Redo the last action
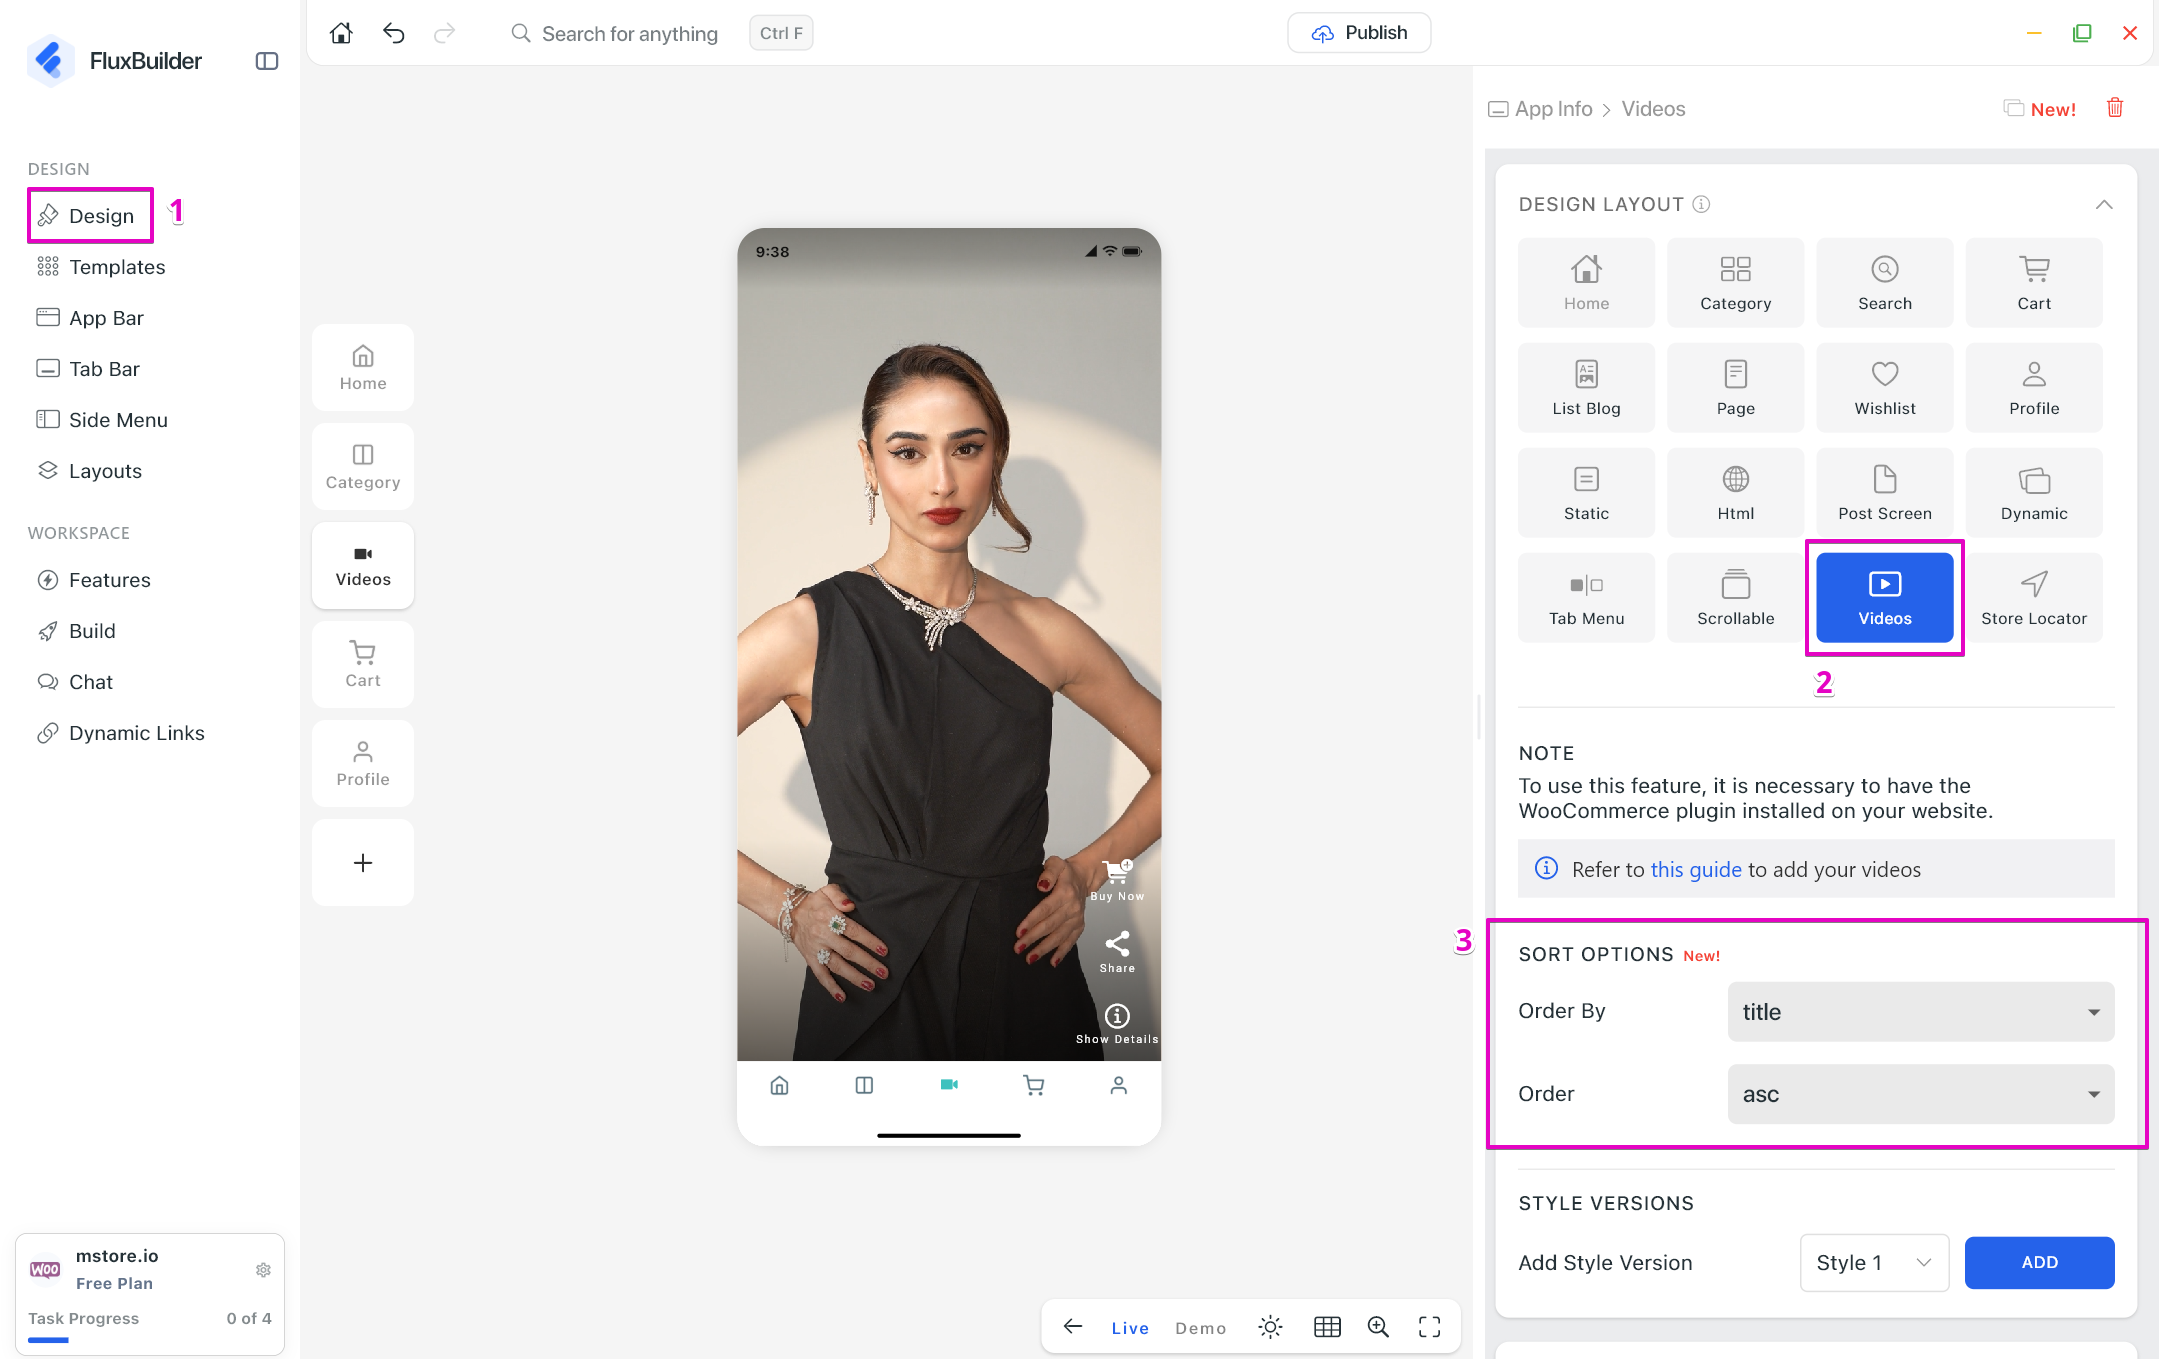 click(445, 33)
